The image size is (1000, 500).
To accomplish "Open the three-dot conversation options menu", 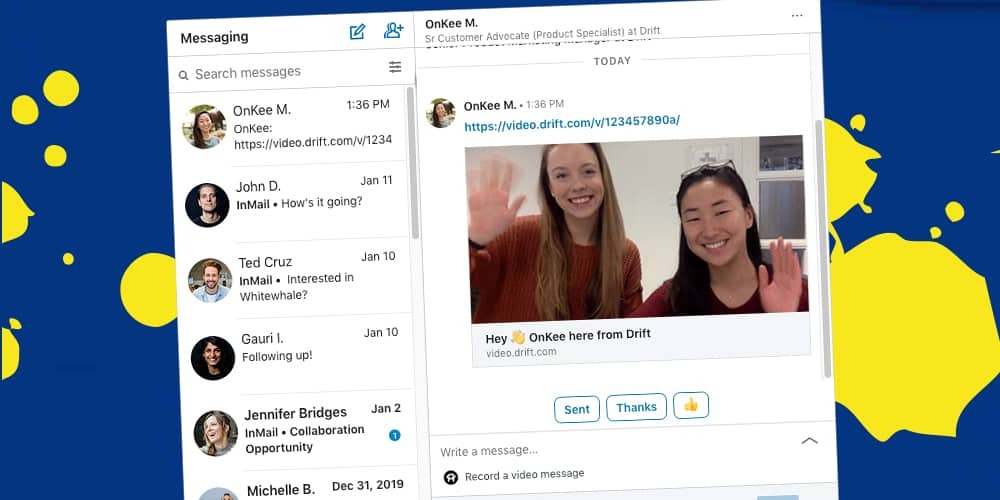I will coord(797,16).
